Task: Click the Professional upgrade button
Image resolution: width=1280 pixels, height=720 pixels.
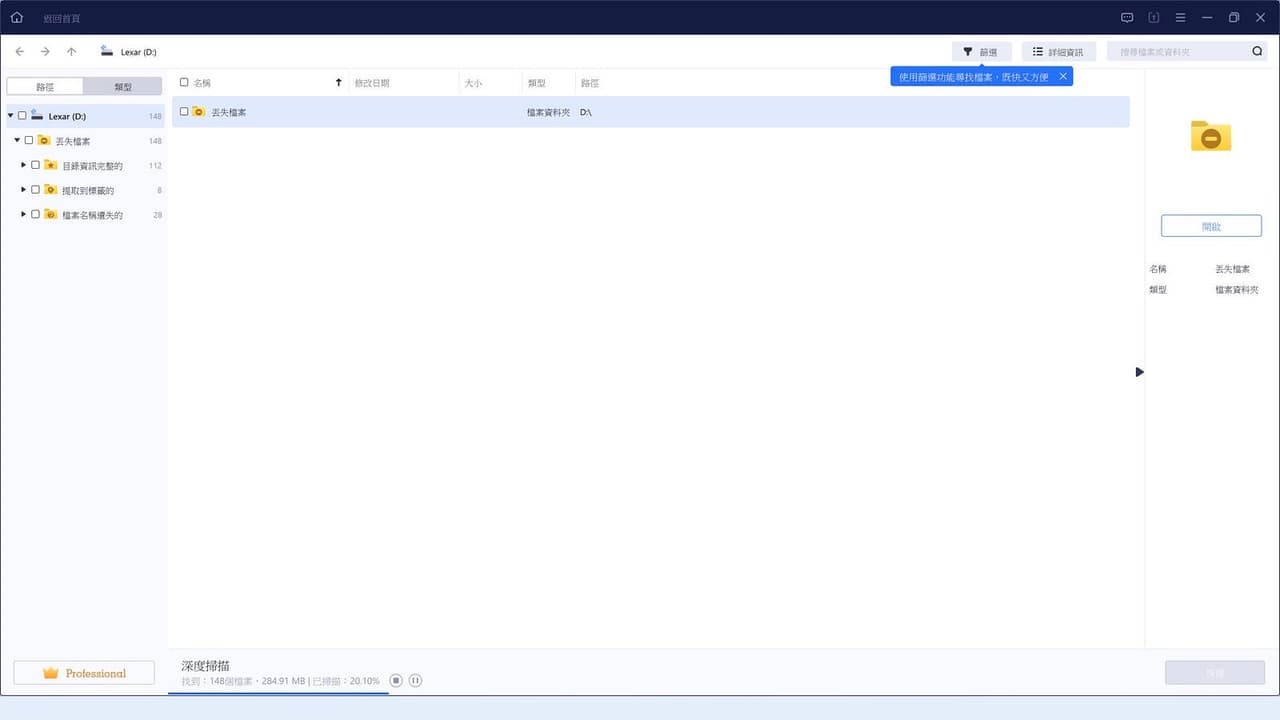Action: coord(84,673)
